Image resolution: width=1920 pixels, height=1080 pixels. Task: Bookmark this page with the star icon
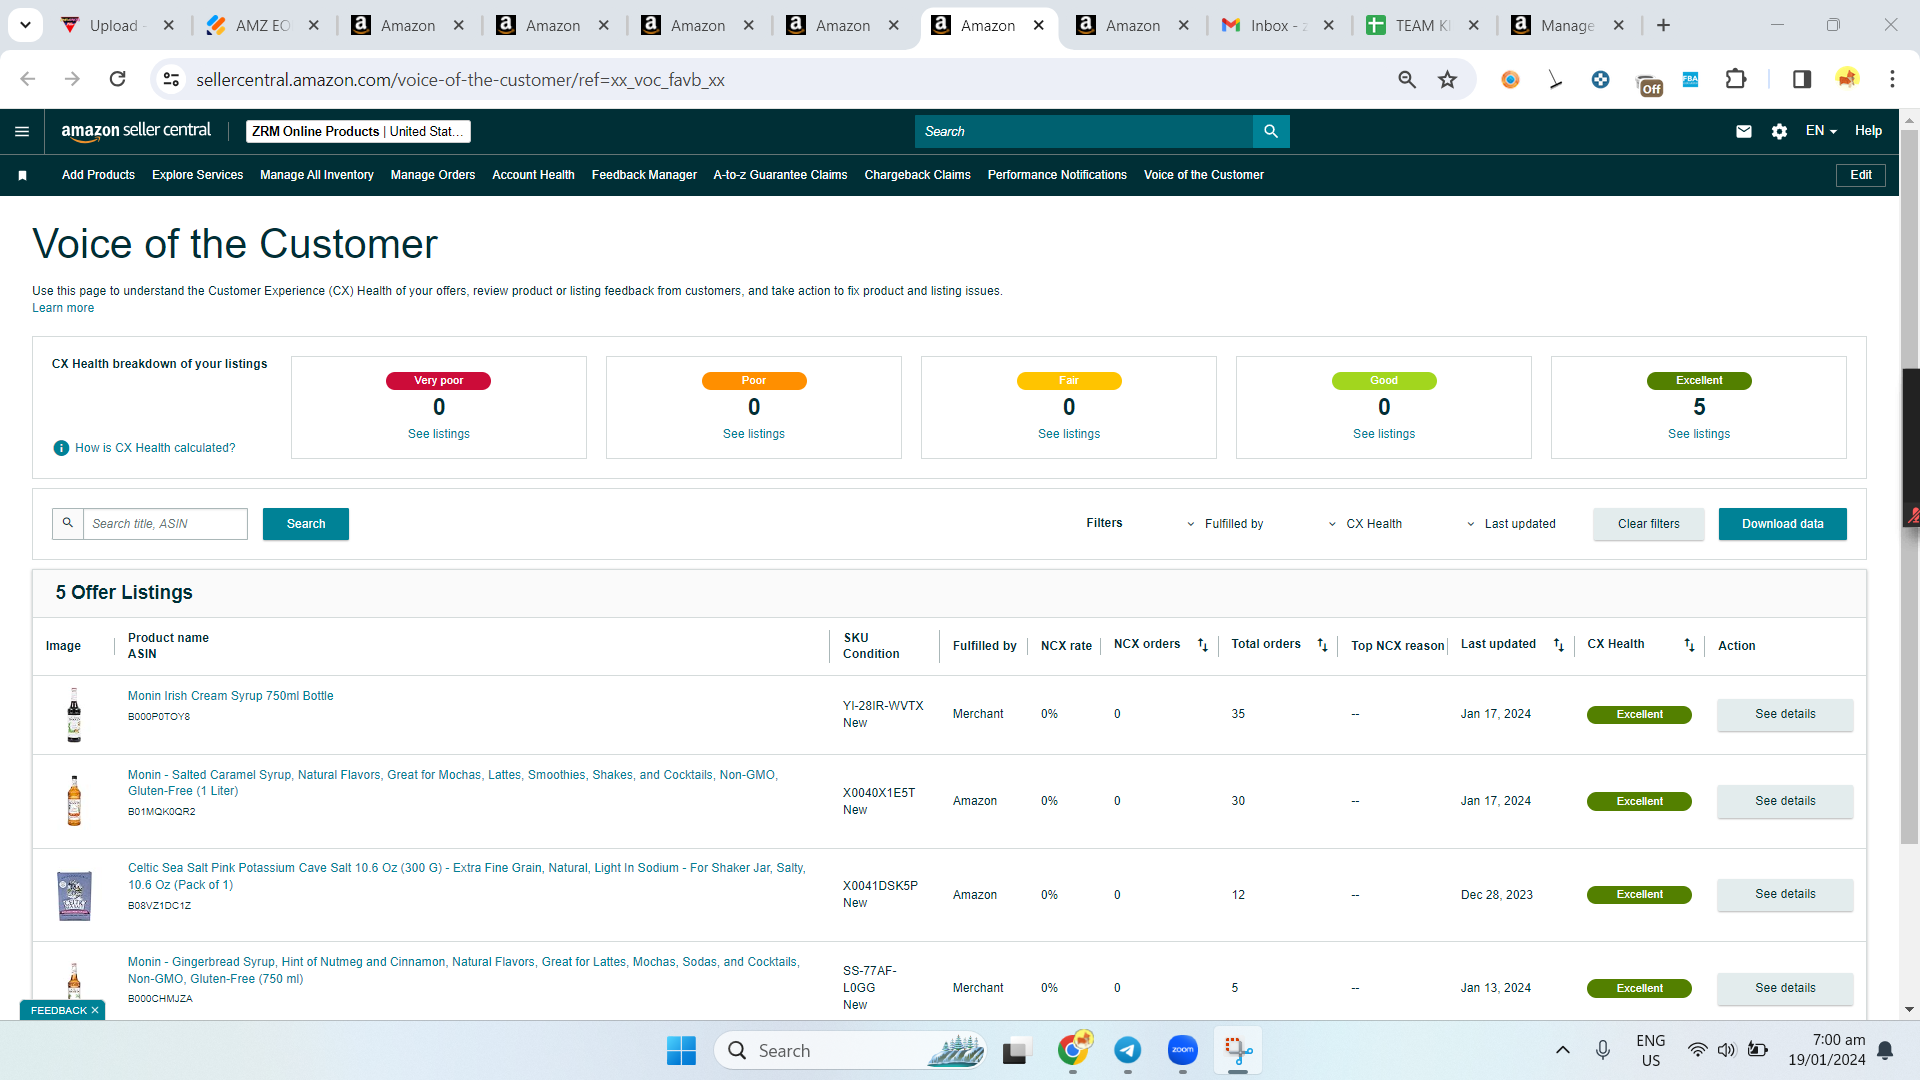coord(1447,79)
